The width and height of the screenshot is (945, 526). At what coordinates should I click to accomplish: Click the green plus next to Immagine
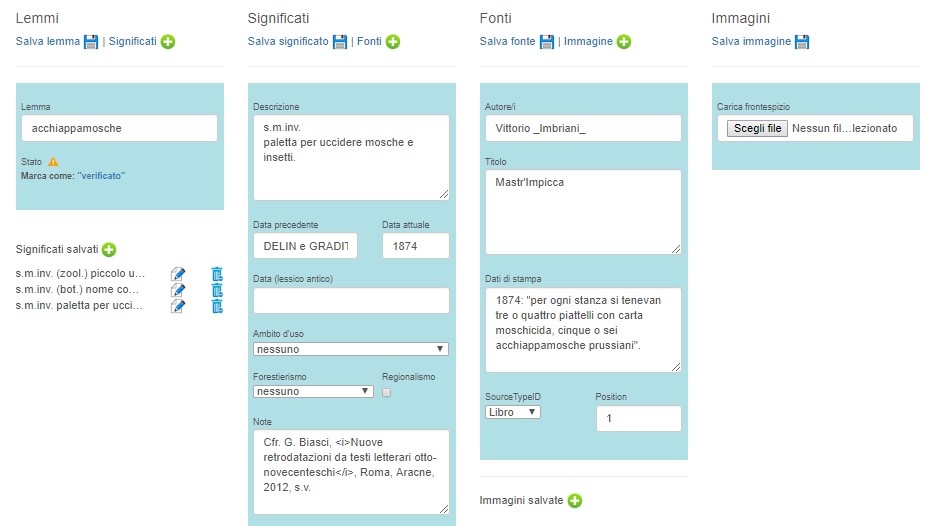(x=624, y=42)
